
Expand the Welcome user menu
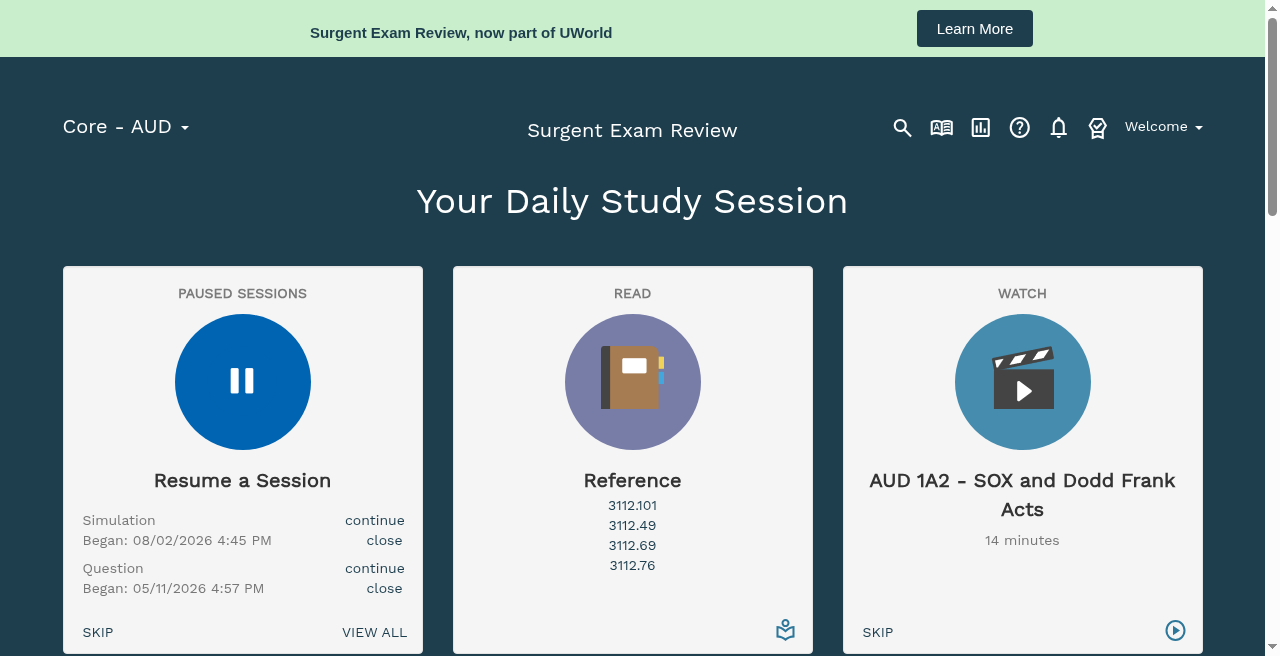(1163, 127)
